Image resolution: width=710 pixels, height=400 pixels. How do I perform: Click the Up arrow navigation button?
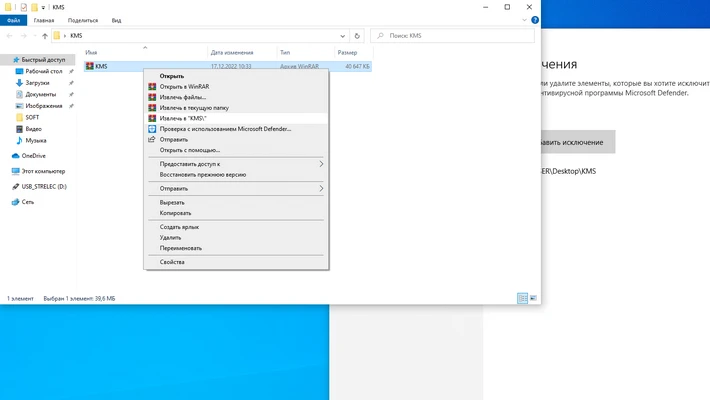[x=45, y=36]
